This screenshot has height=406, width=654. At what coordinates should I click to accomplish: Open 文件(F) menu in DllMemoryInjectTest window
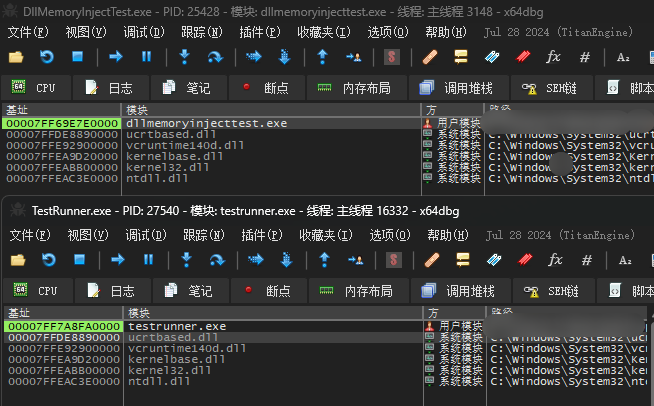point(28,32)
